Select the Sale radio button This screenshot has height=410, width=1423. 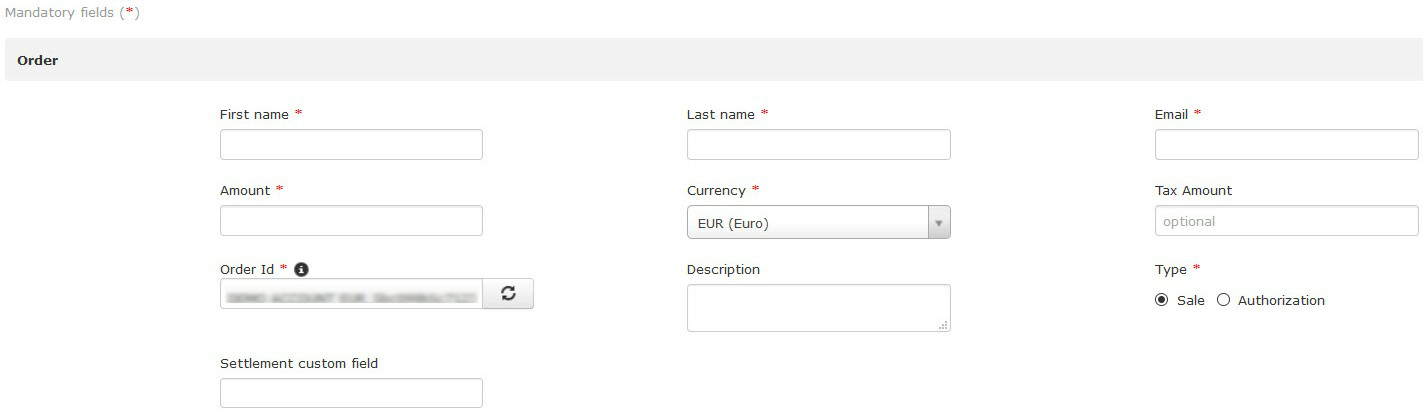[x=1161, y=300]
